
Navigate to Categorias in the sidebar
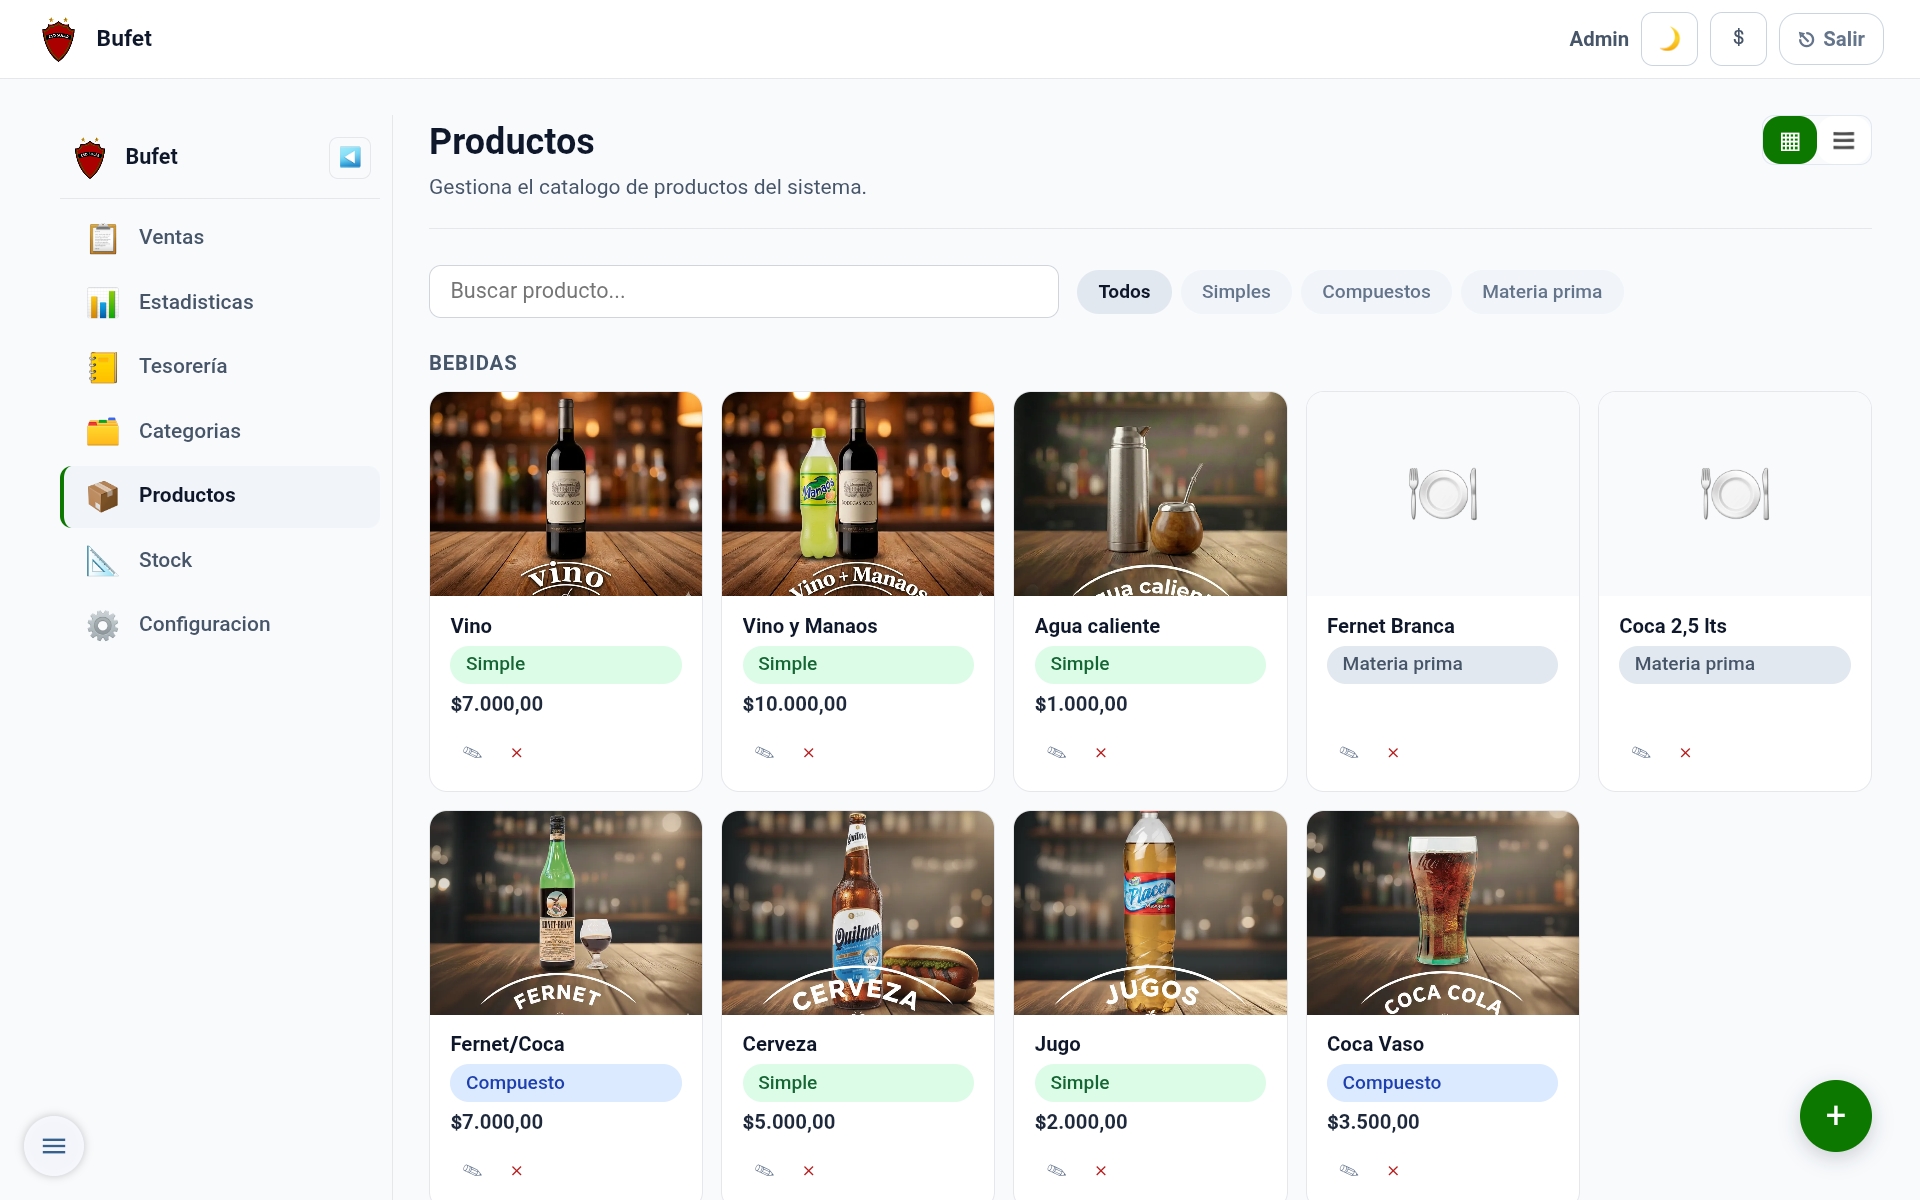pos(220,431)
